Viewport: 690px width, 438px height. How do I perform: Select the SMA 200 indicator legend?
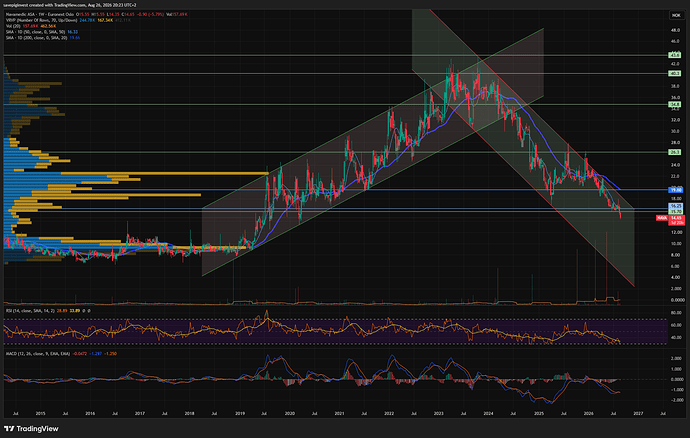(x=43, y=38)
